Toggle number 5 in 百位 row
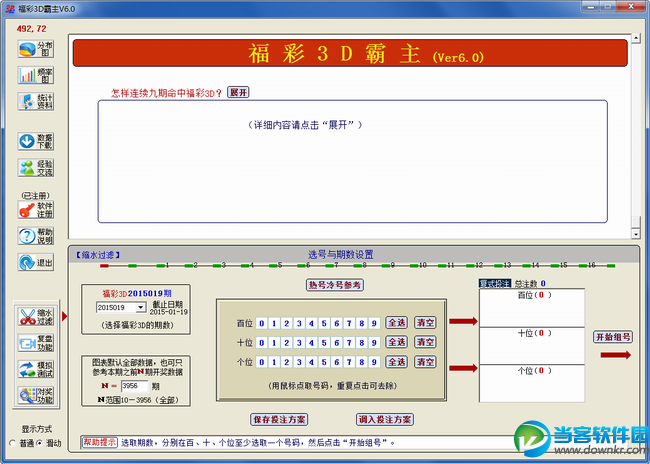The height and width of the screenshot is (464, 650). pyautogui.click(x=324, y=323)
